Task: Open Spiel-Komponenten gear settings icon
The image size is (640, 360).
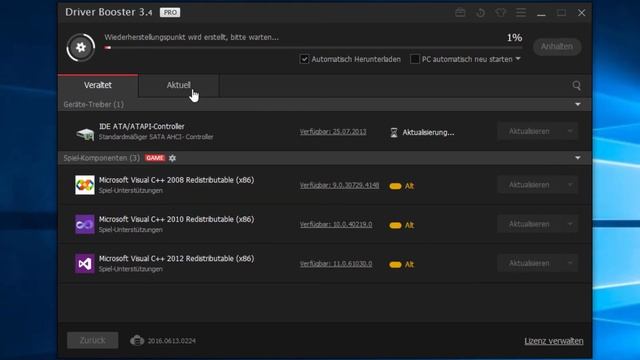Action: [x=172, y=158]
